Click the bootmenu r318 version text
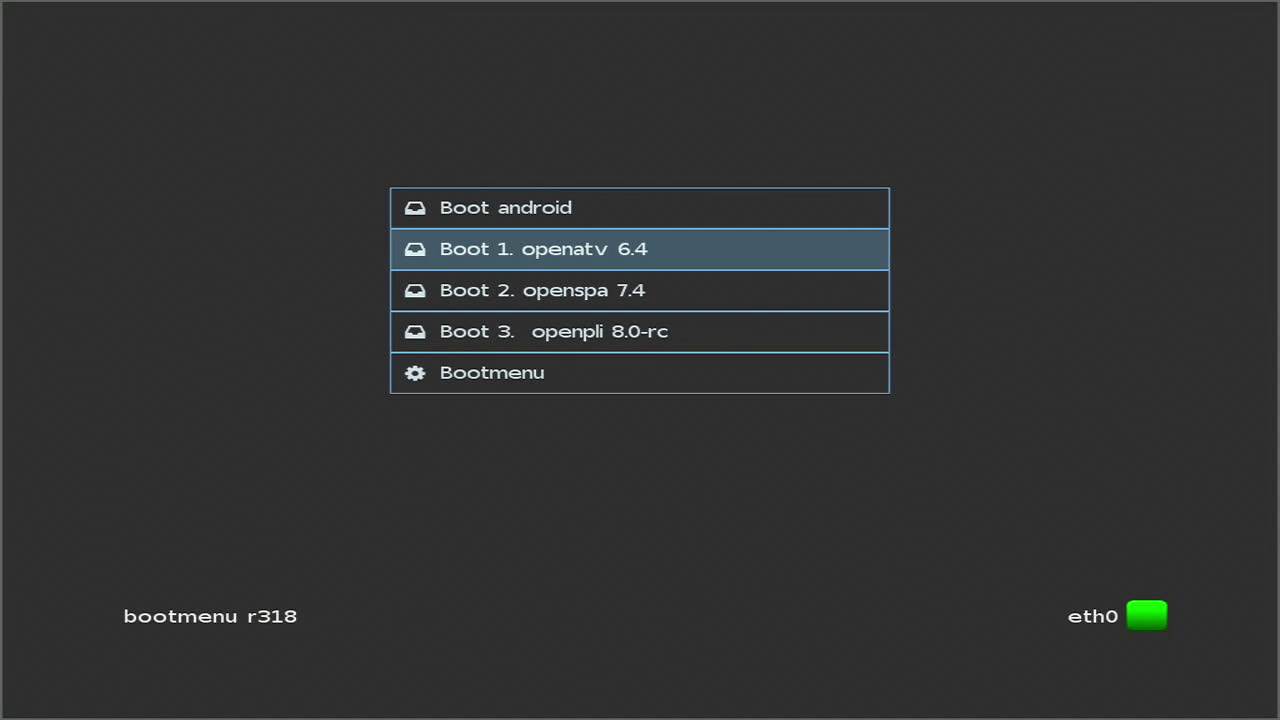1280x720 pixels. (x=210, y=616)
